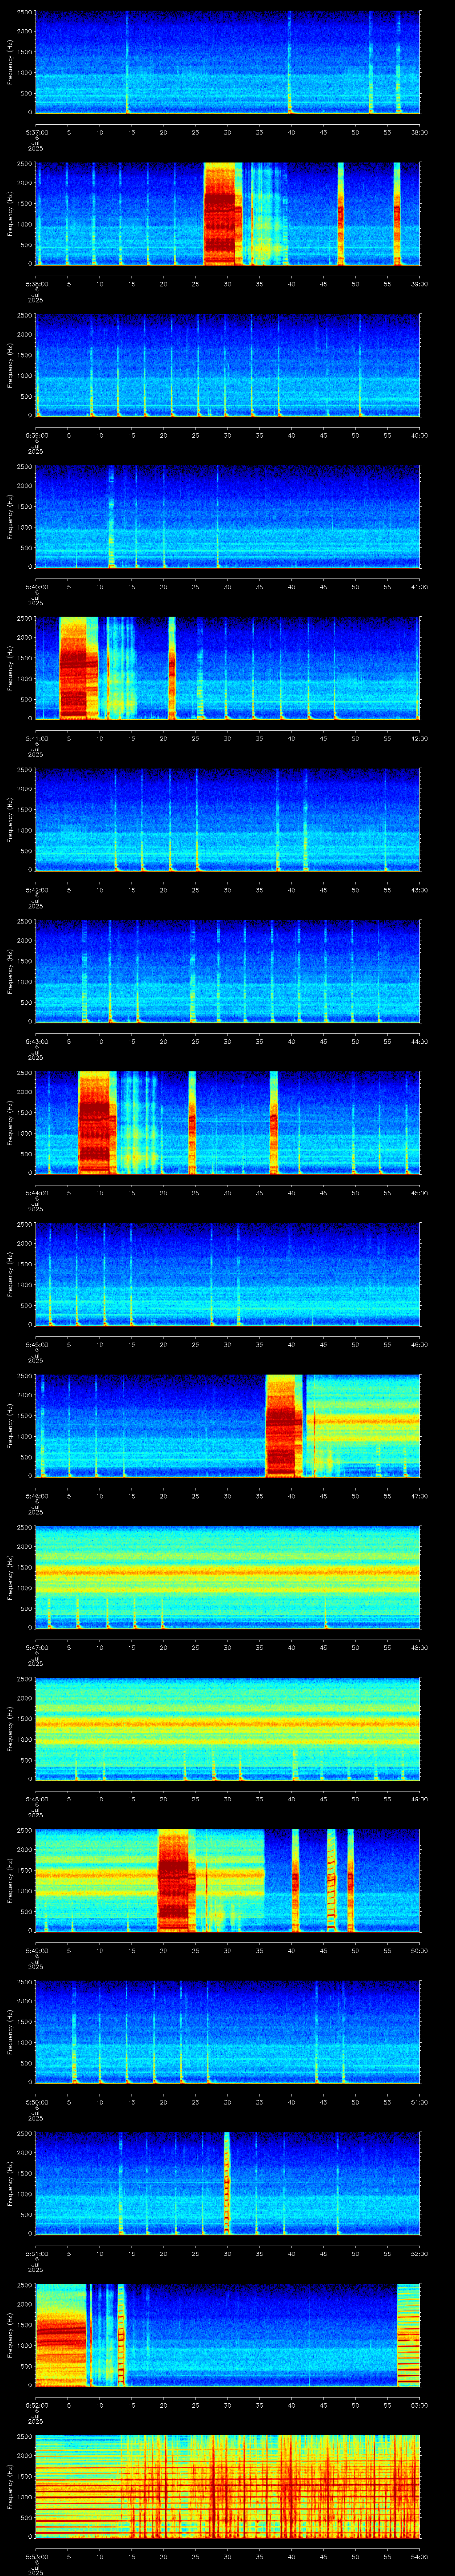Select the loud red burst in the 5:38:00 spectrogram
455x2576 pixels.
pos(223,214)
